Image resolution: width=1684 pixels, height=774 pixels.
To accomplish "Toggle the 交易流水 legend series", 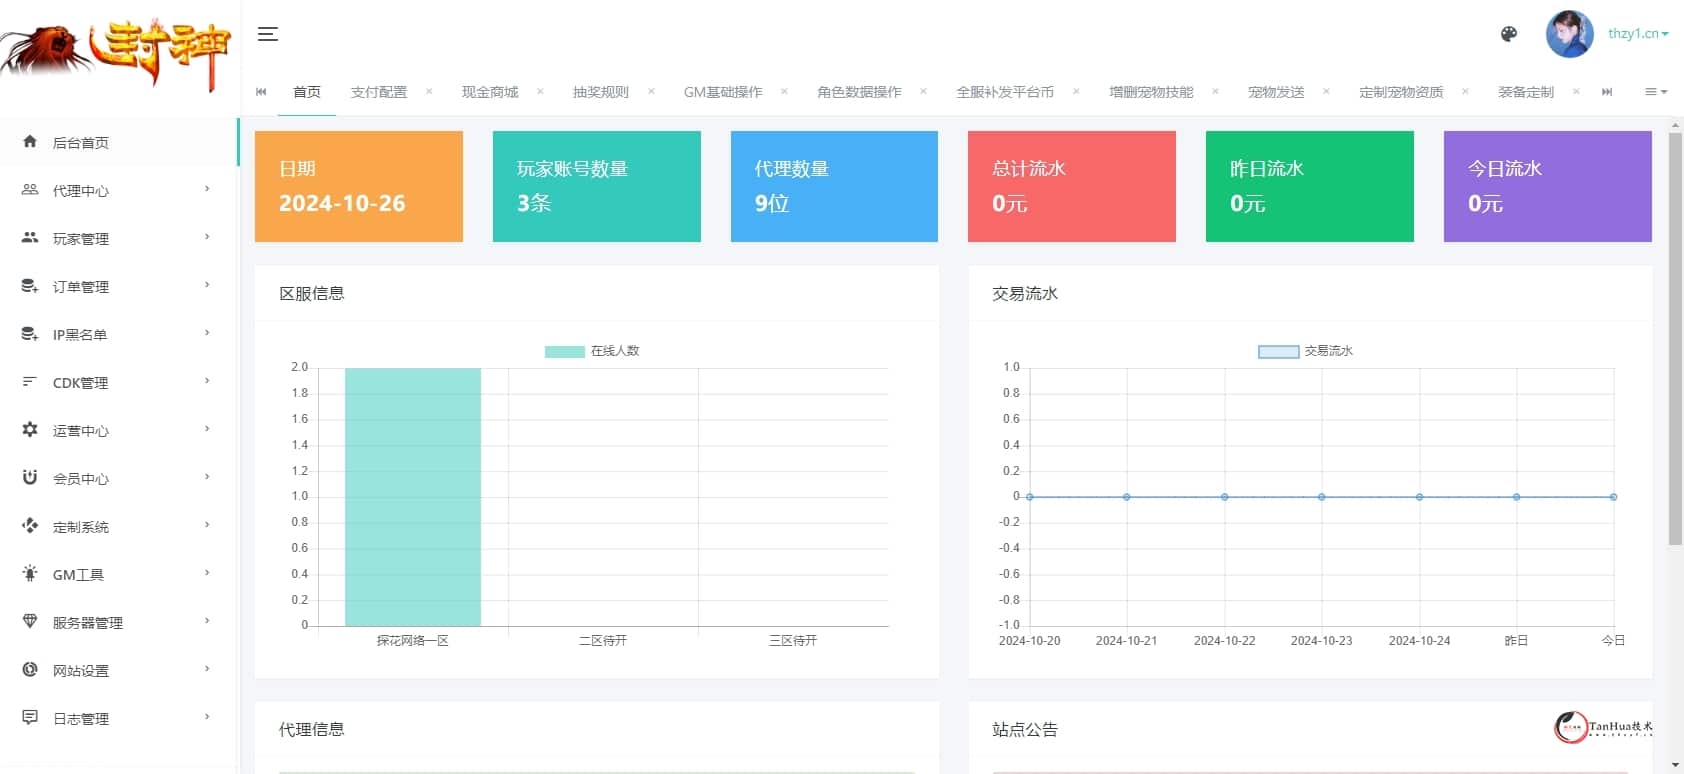I will coord(1305,351).
